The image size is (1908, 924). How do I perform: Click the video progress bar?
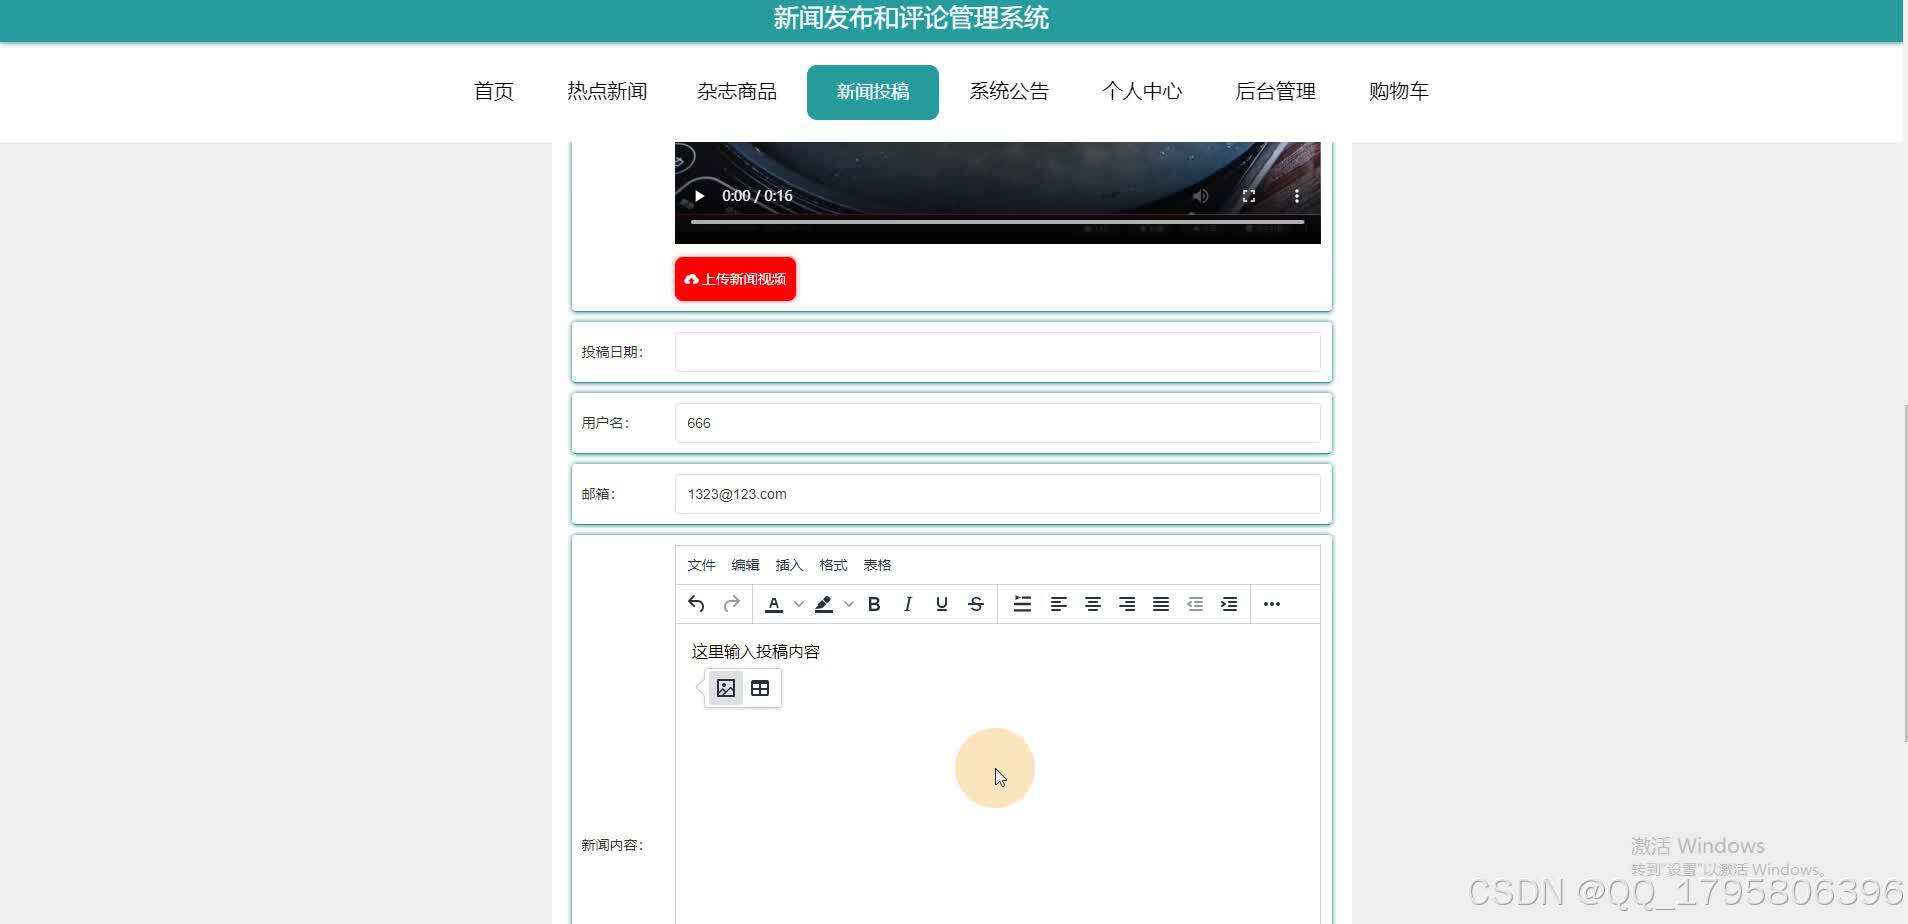click(997, 221)
